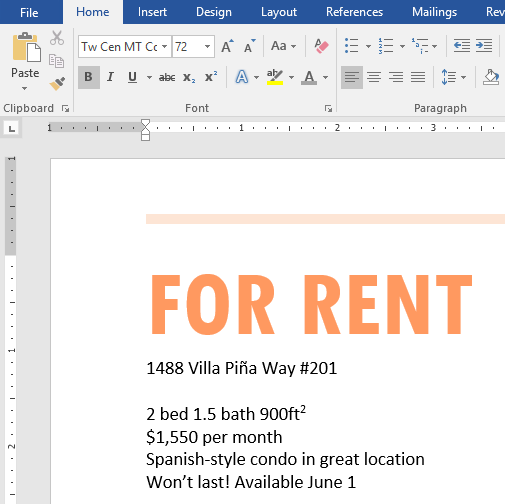Click the Copy icon in Clipboard group
The width and height of the screenshot is (505, 504).
click(56, 61)
